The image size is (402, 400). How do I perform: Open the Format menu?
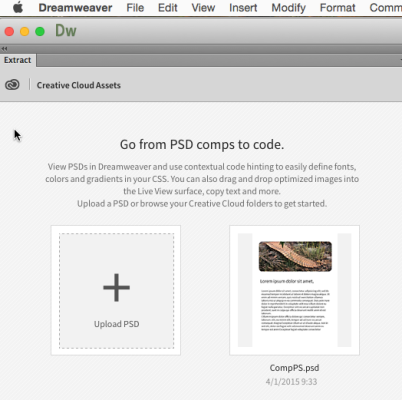[337, 8]
